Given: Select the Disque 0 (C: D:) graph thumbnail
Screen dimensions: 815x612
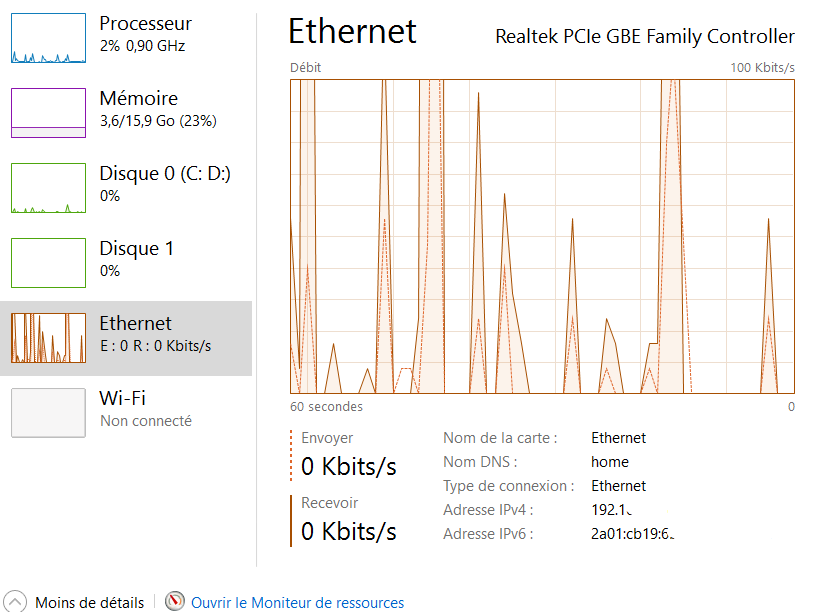Looking at the screenshot, I should [x=48, y=188].
